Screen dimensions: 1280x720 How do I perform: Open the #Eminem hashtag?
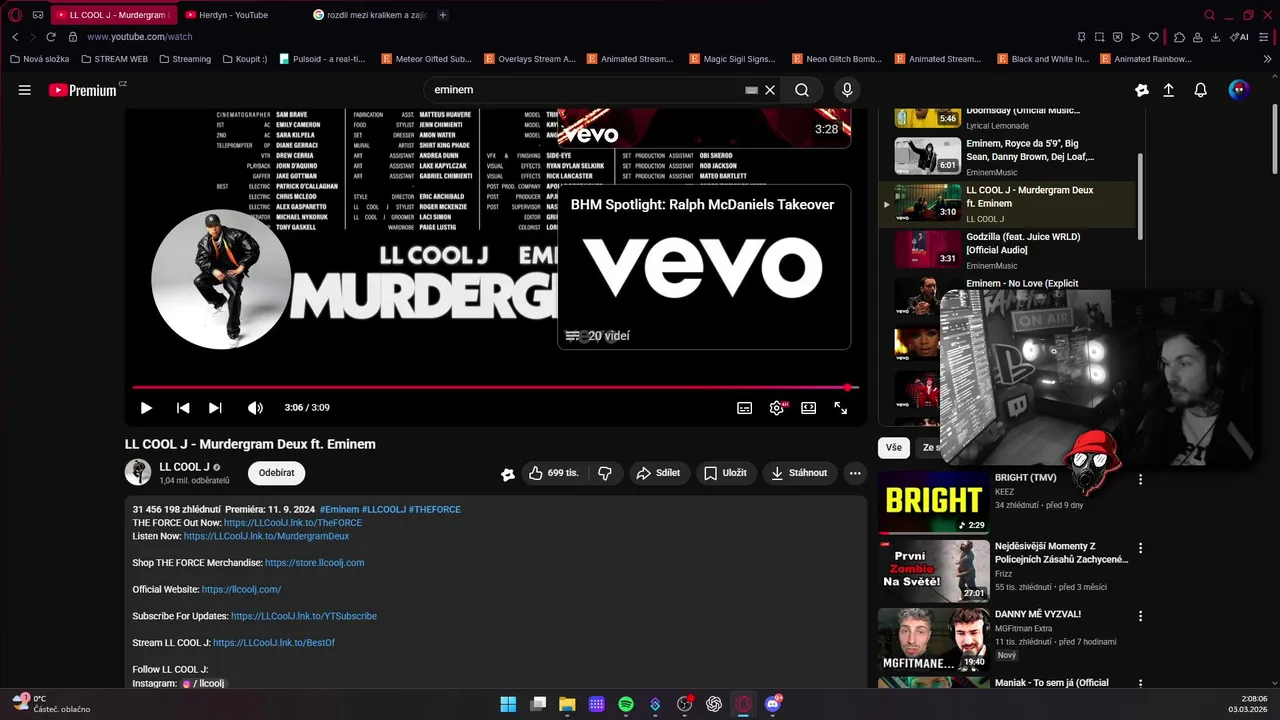pos(339,510)
